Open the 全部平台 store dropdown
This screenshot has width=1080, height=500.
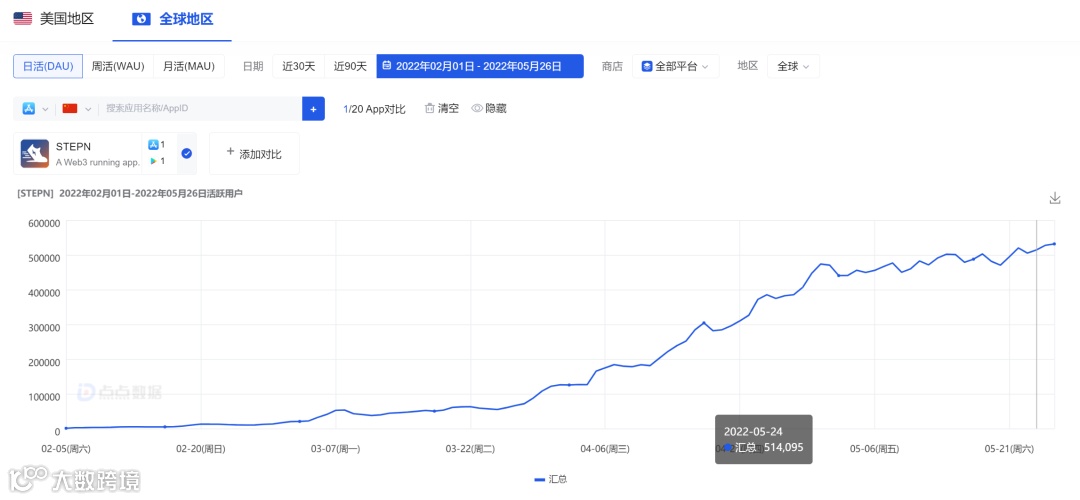click(676, 66)
